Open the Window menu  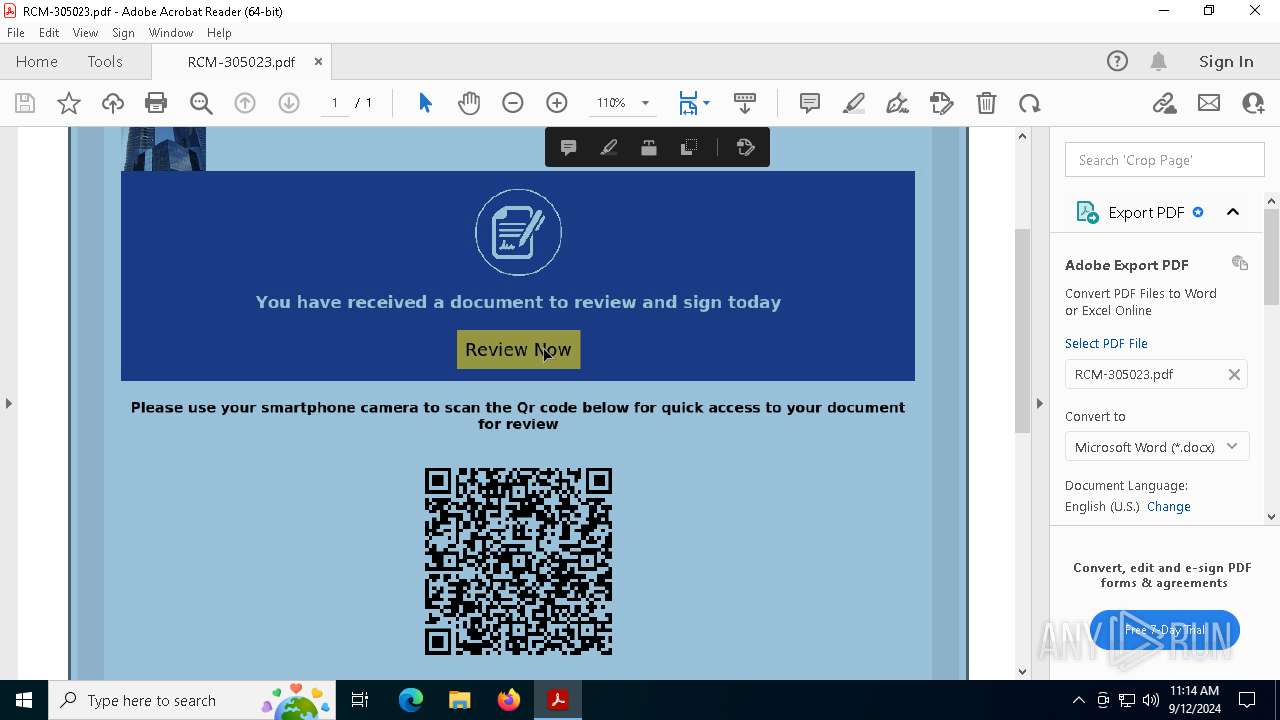click(x=171, y=33)
